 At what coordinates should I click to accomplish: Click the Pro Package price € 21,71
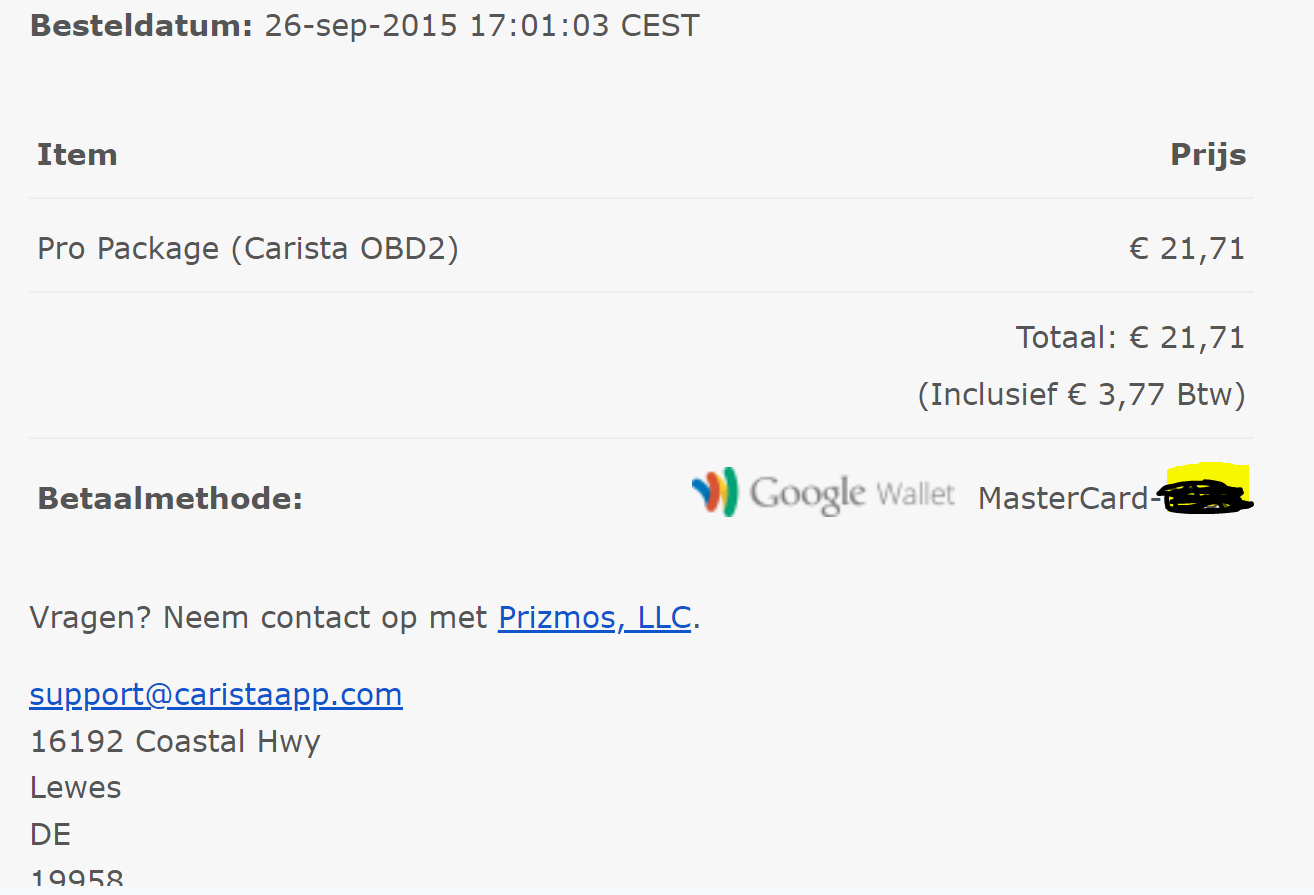click(1187, 248)
